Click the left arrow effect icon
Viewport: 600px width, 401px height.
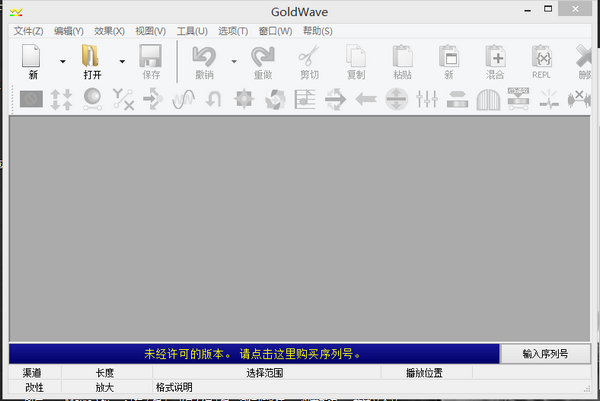click(366, 99)
